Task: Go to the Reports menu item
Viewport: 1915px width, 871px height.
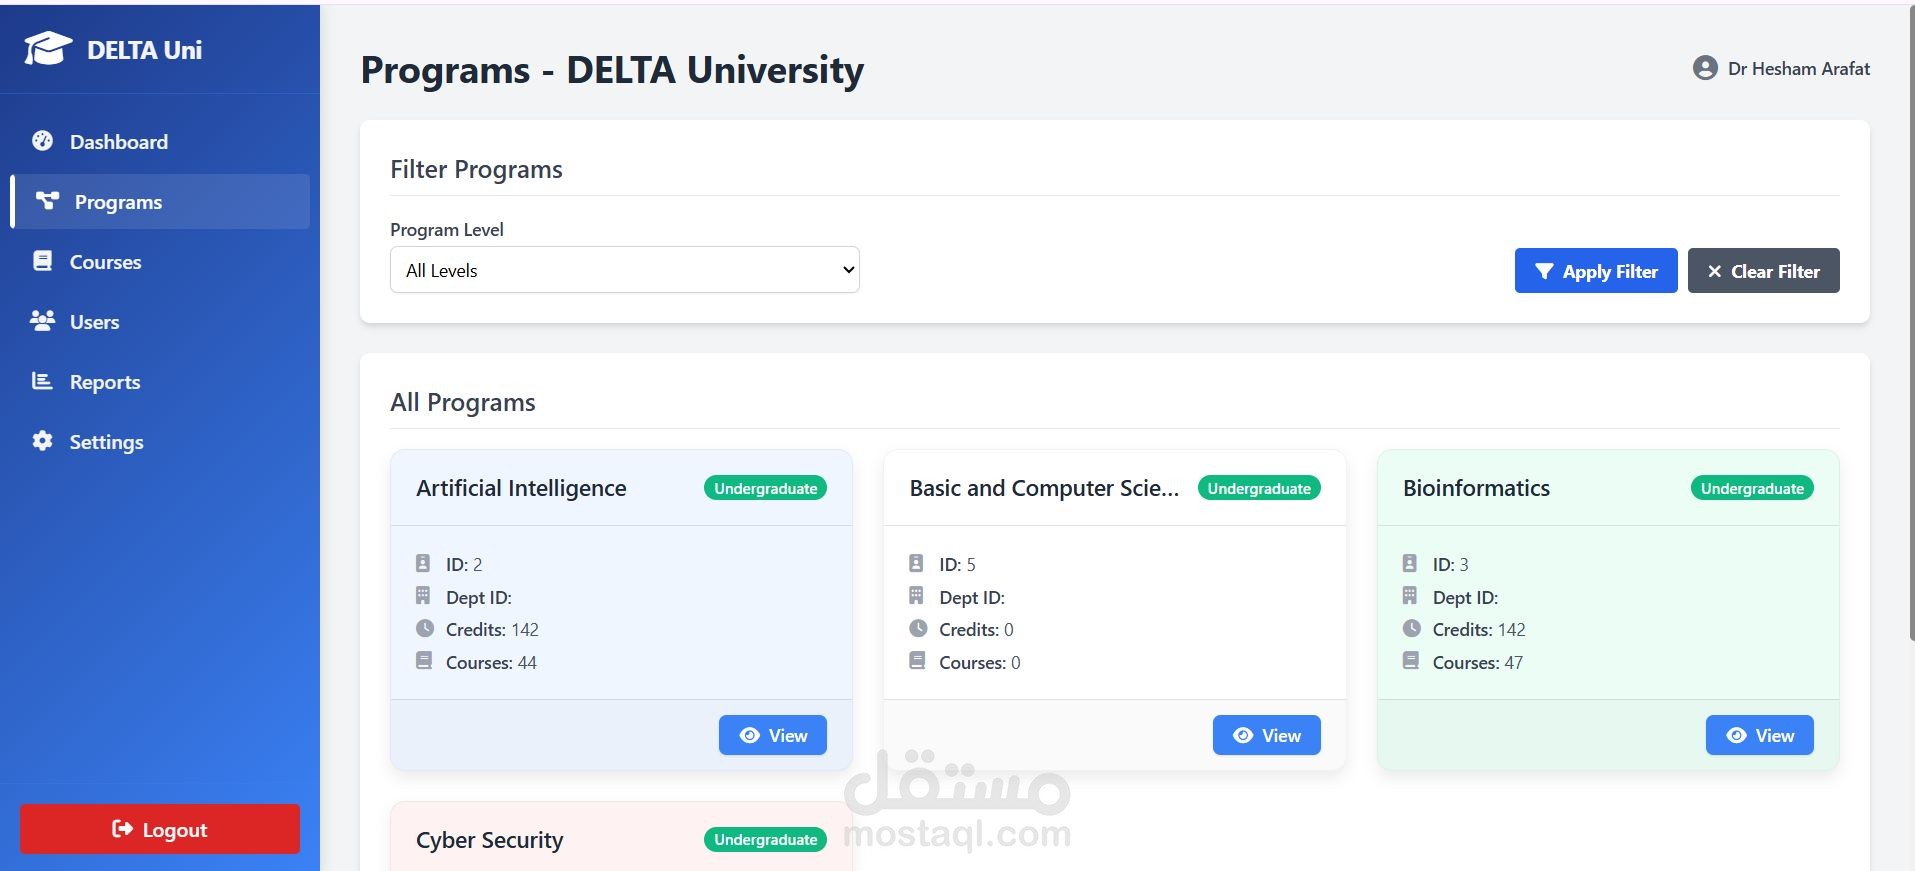Action: tap(104, 382)
